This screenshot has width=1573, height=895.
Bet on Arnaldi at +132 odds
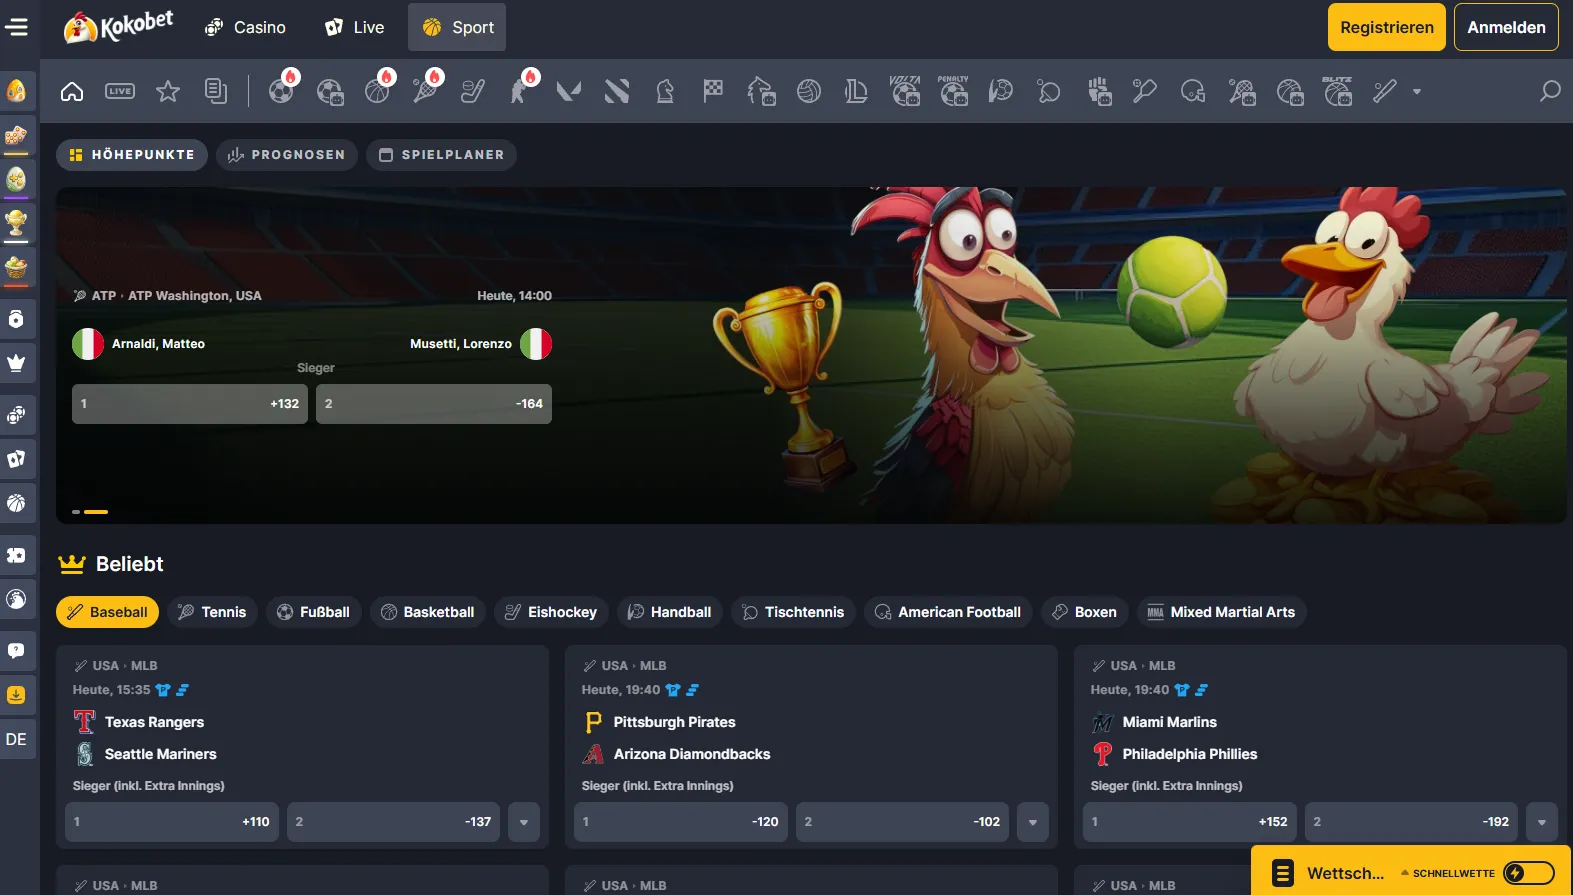click(190, 404)
